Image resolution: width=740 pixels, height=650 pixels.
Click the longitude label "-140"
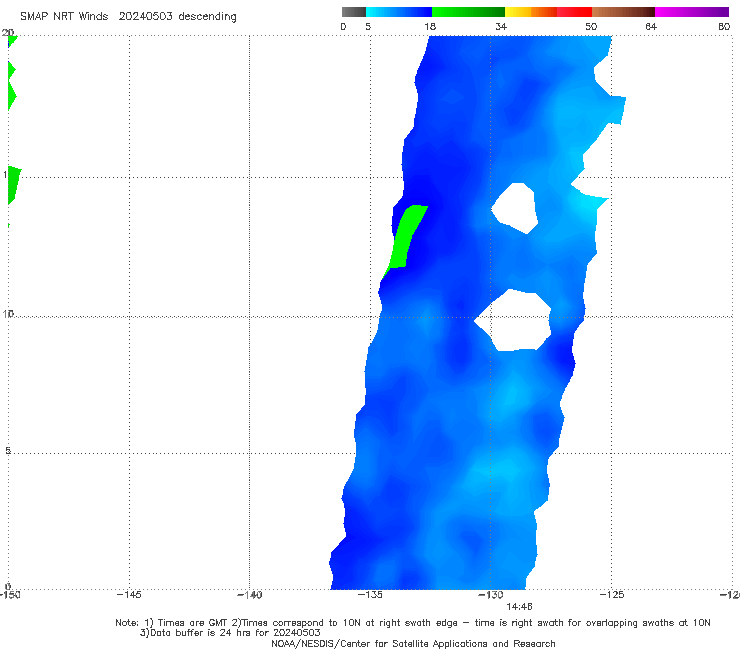click(250, 595)
